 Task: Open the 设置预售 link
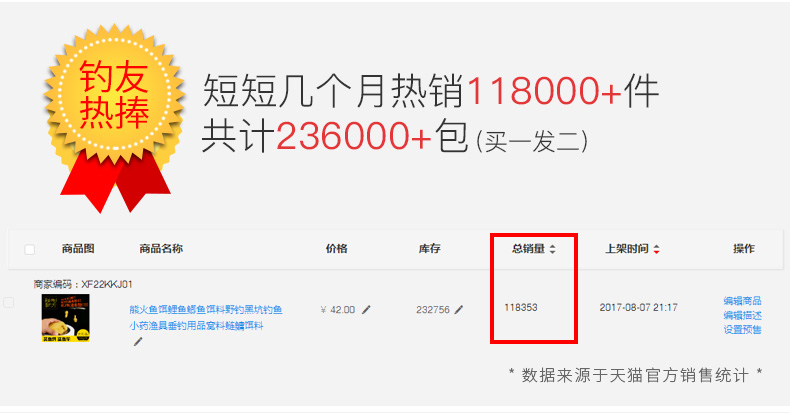[742, 329]
